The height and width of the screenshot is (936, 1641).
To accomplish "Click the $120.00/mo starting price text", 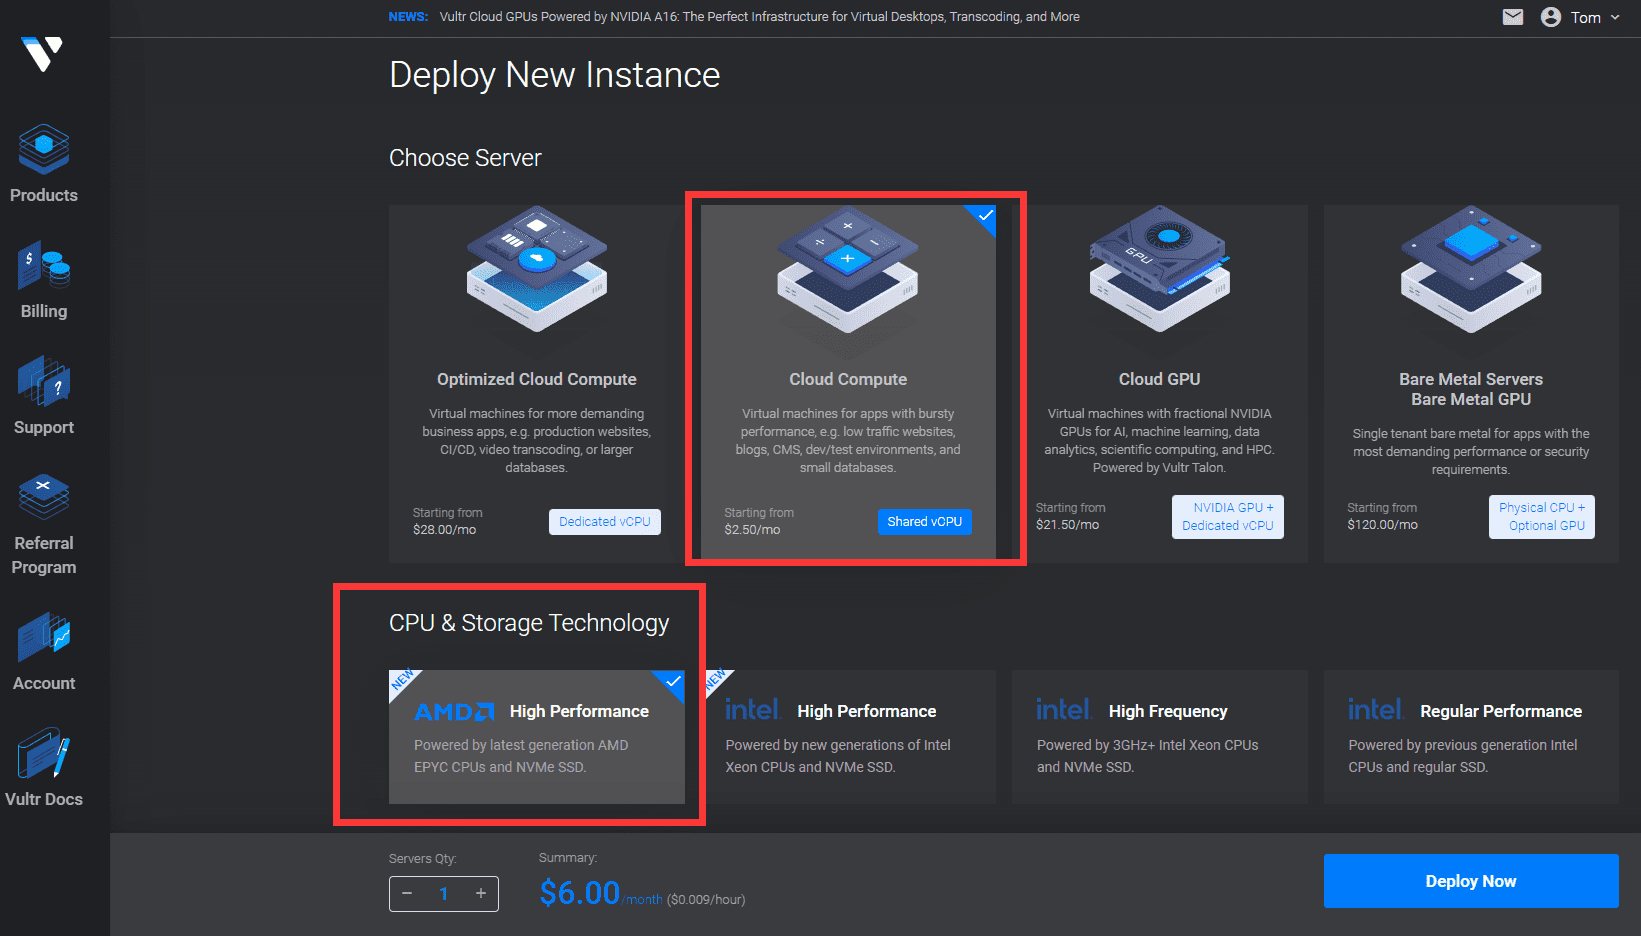I will click(x=1382, y=525).
